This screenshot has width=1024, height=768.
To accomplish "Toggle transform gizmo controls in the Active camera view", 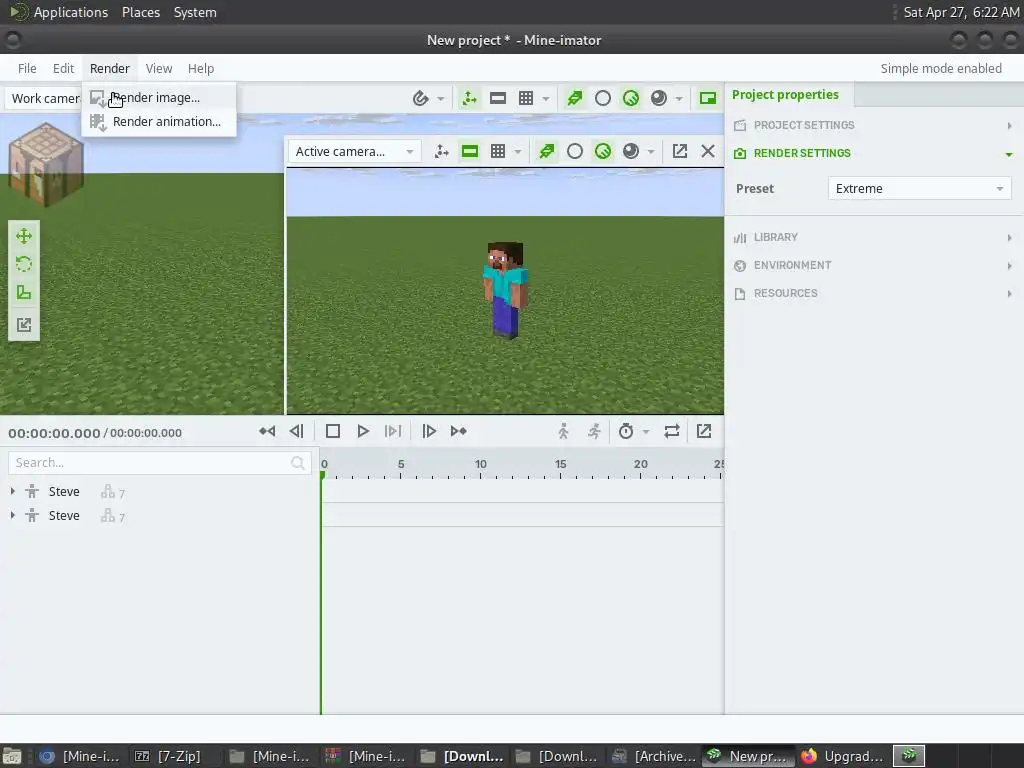I will point(441,152).
